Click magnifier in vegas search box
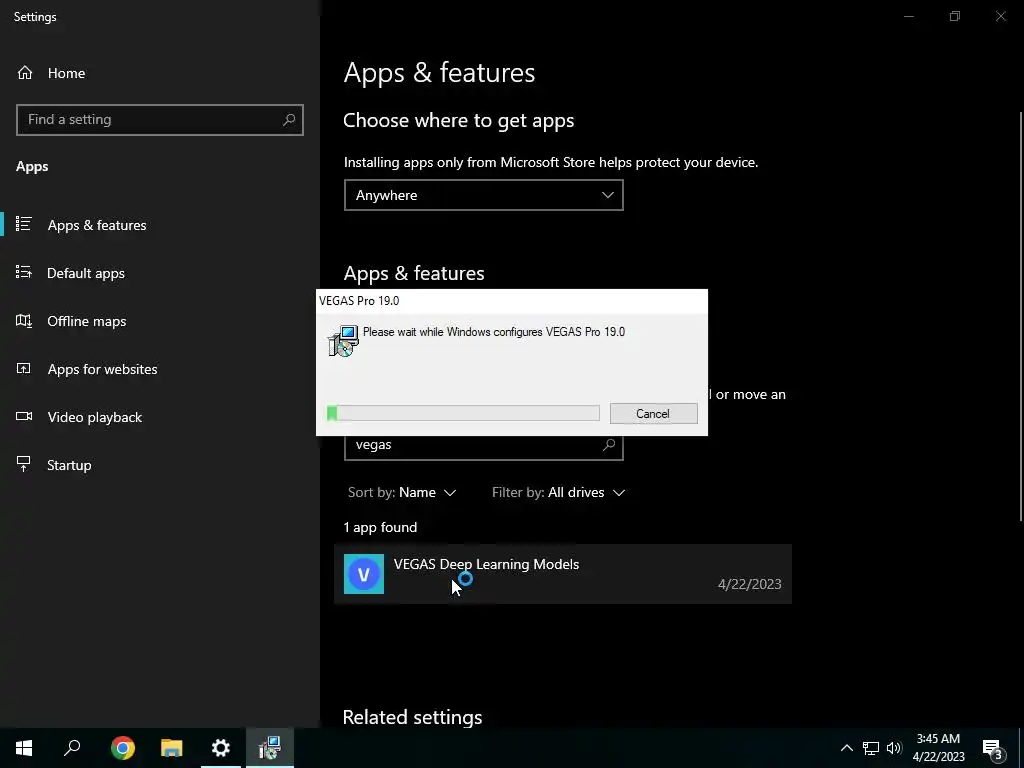This screenshot has width=1024, height=768. tap(609, 445)
